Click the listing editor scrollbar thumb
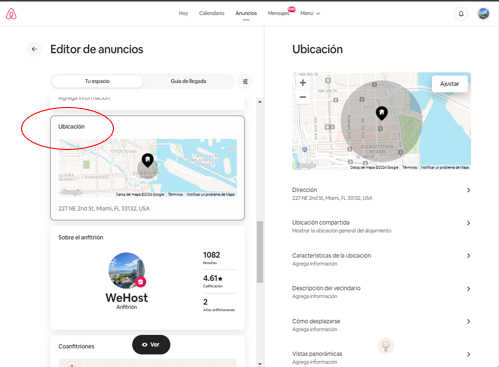 [260, 252]
